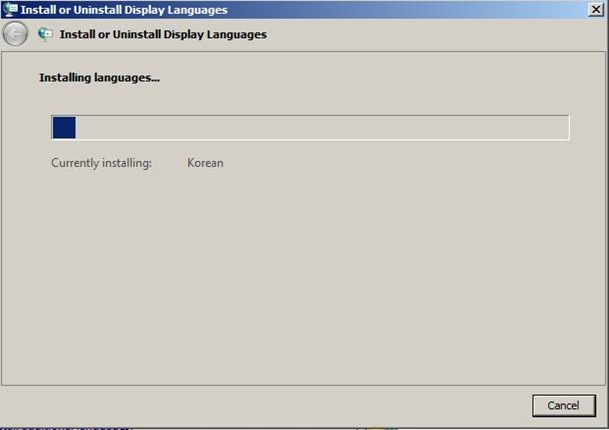Click the Cancel button
The width and height of the screenshot is (609, 430).
pos(564,406)
